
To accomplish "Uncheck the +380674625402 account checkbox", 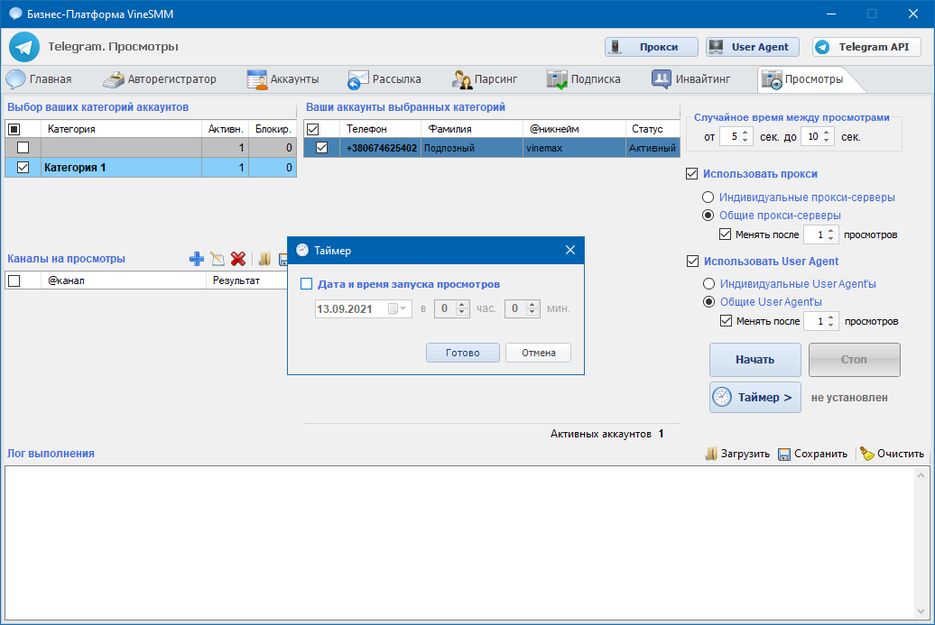I will click(321, 147).
